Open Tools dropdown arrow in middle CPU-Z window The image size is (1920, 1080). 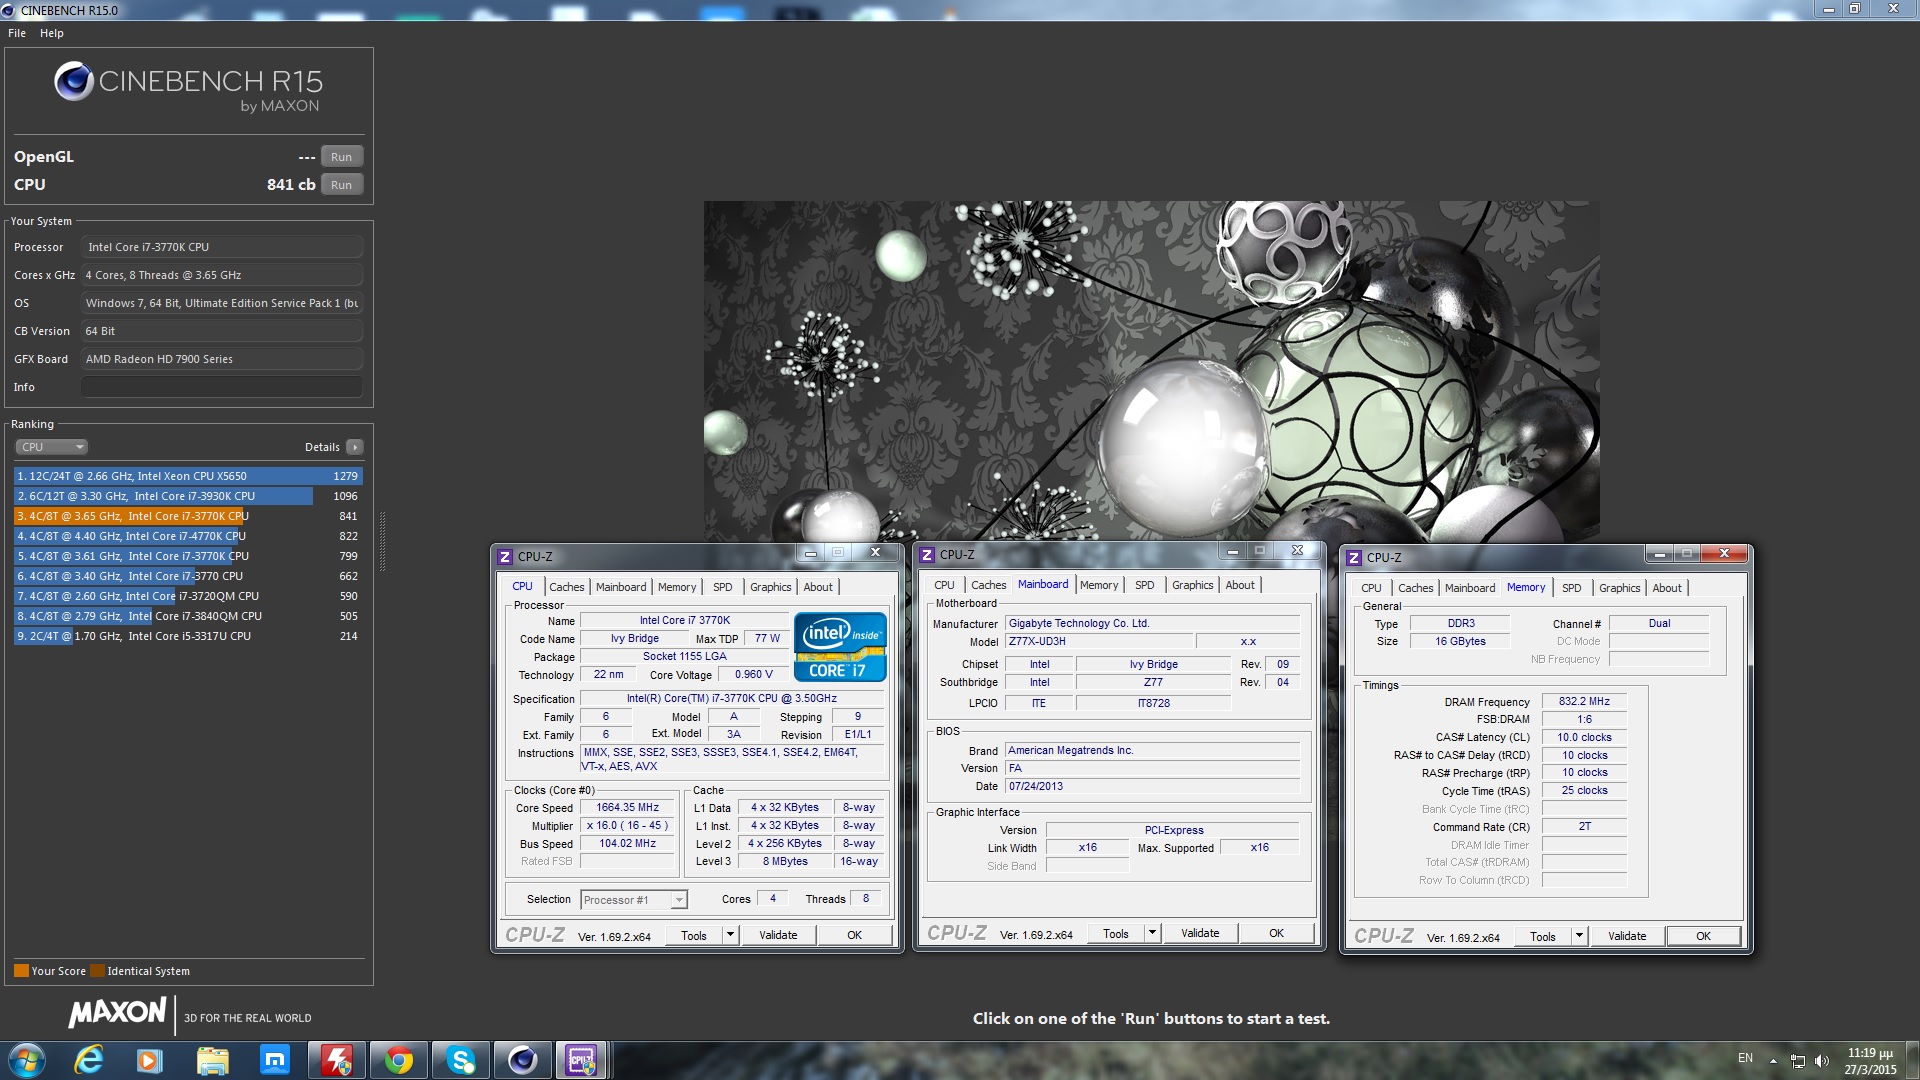1153,934
